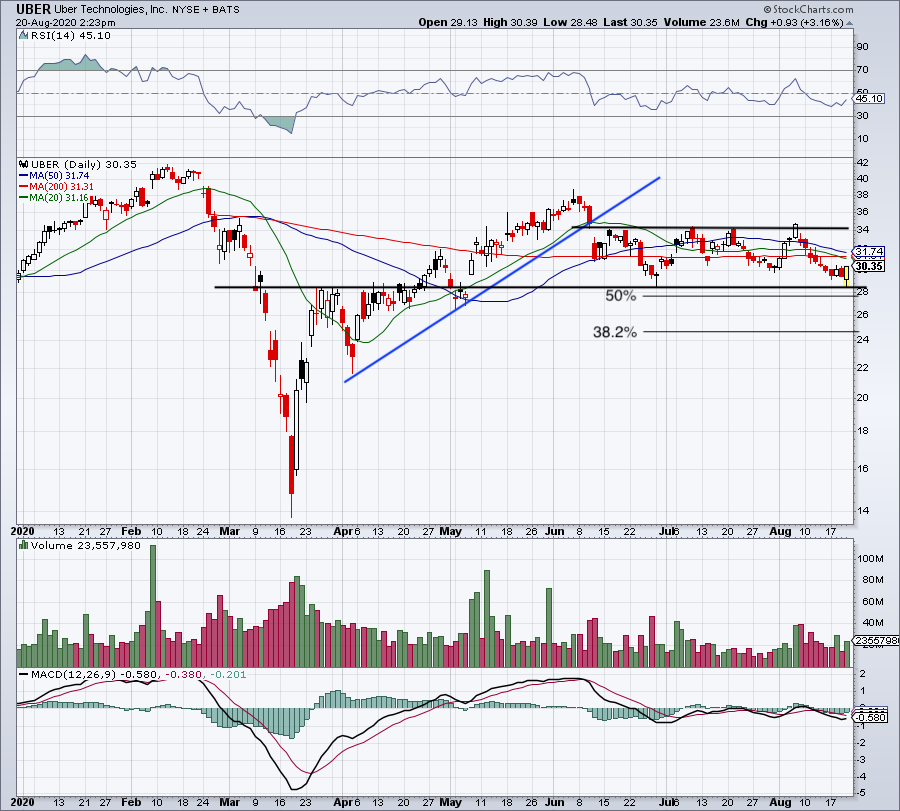Click the Volume legend bar icon
The height and width of the screenshot is (811, 900).
tap(24, 546)
